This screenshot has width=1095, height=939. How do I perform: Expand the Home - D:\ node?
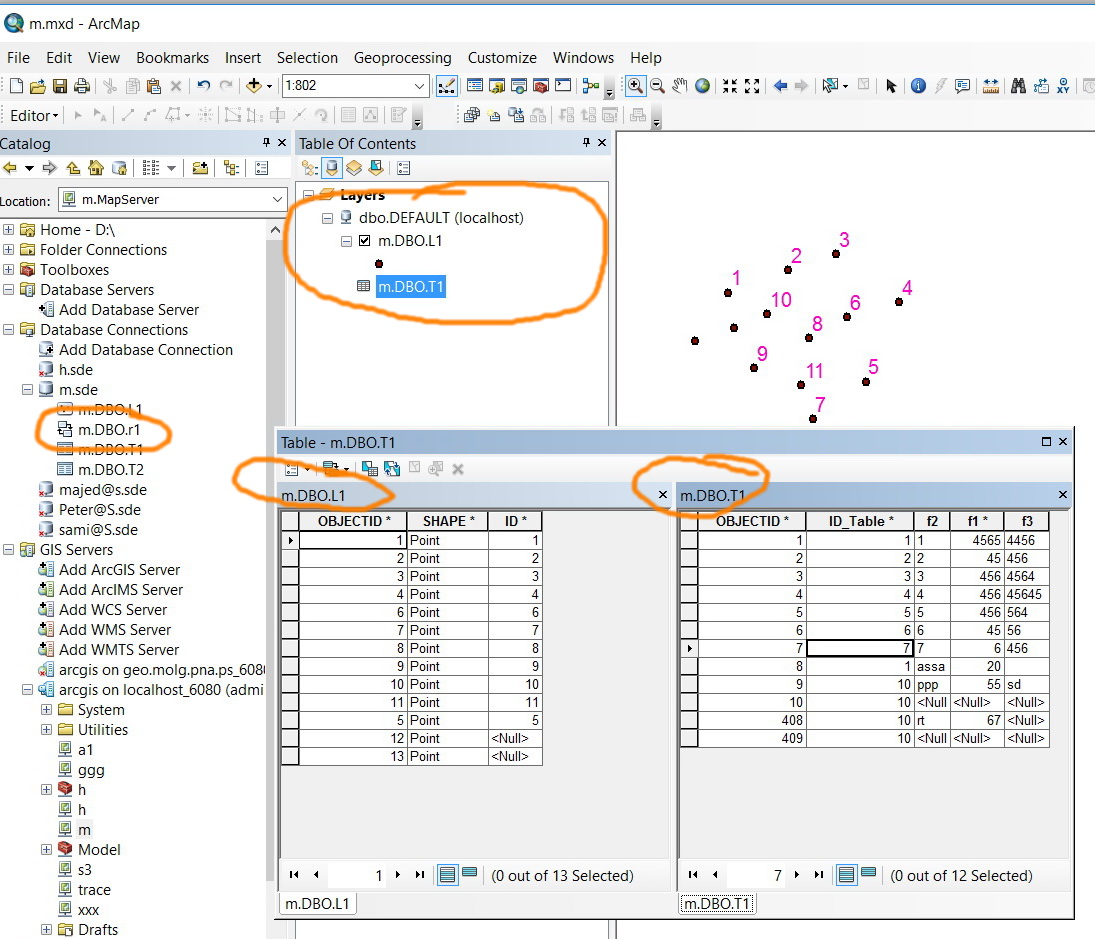[x=8, y=230]
